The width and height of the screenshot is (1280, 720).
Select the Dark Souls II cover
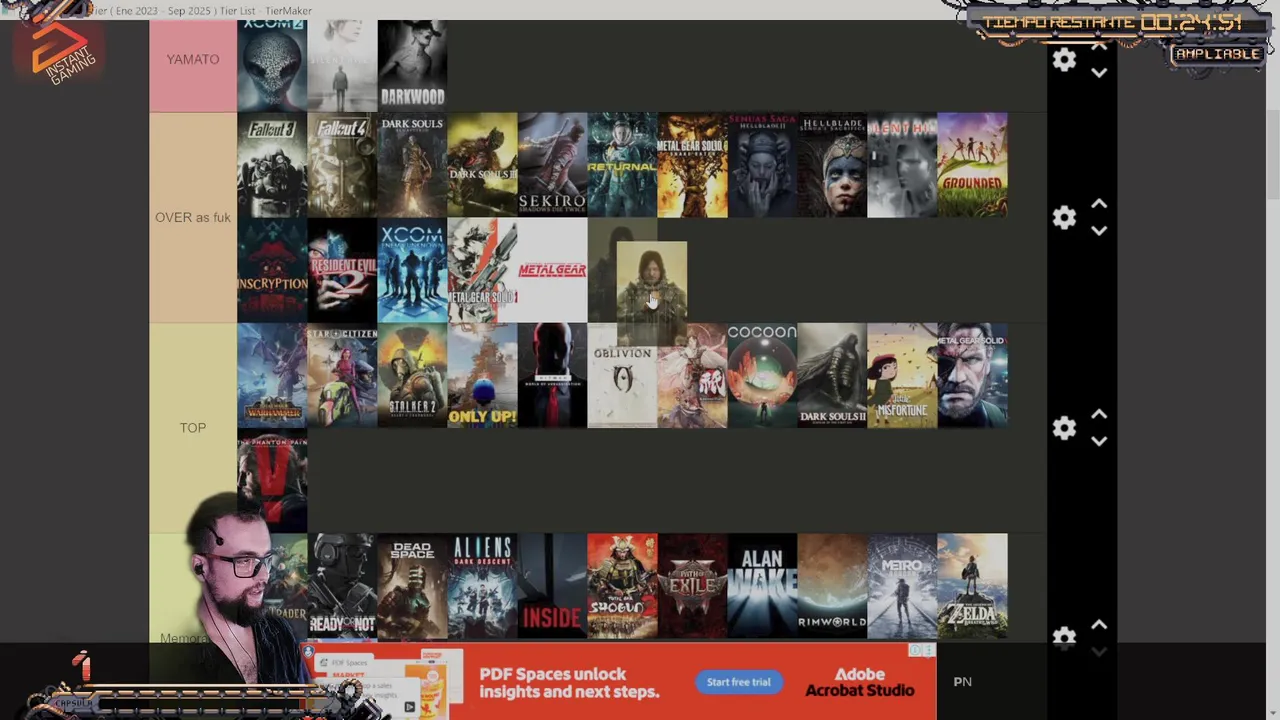[x=832, y=375]
